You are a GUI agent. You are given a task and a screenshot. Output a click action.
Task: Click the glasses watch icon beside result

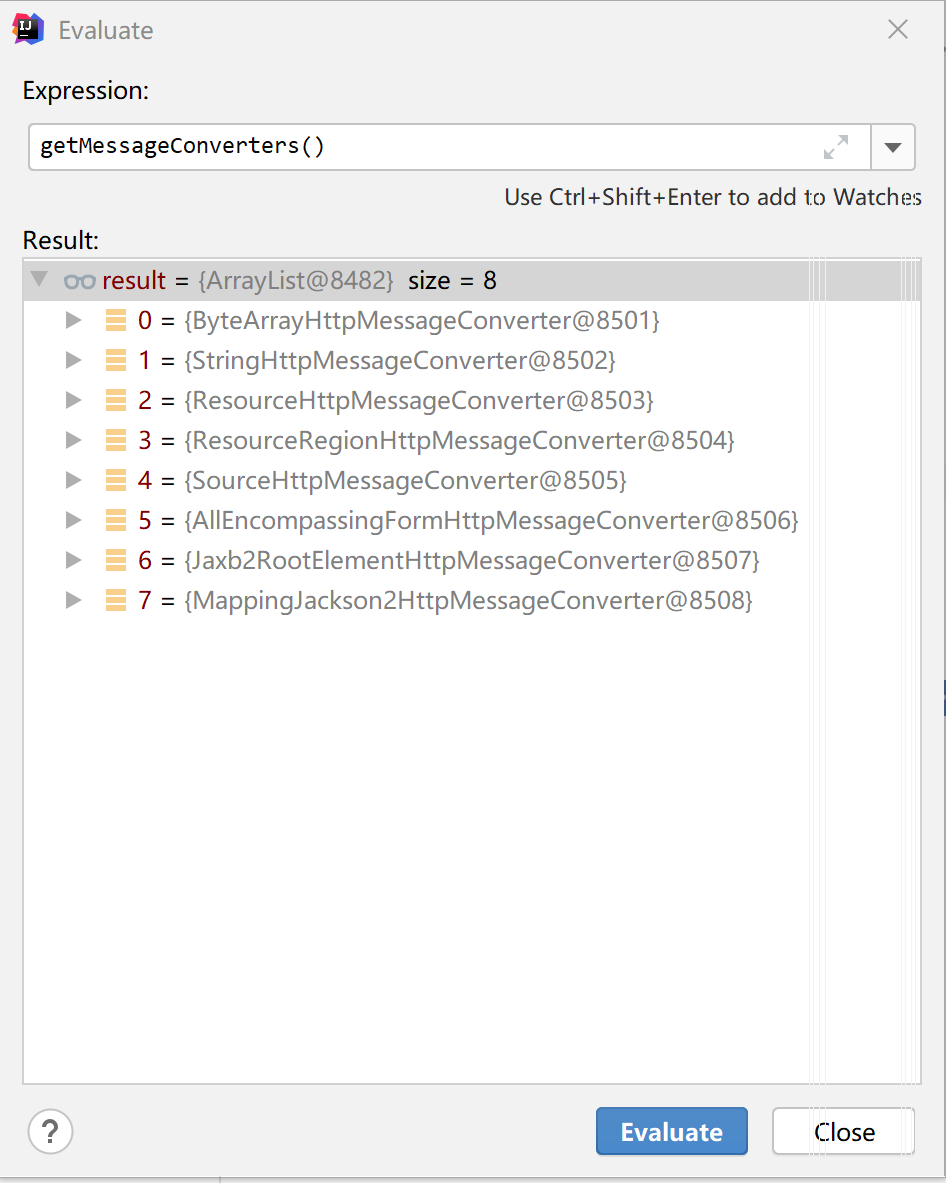[x=79, y=281]
